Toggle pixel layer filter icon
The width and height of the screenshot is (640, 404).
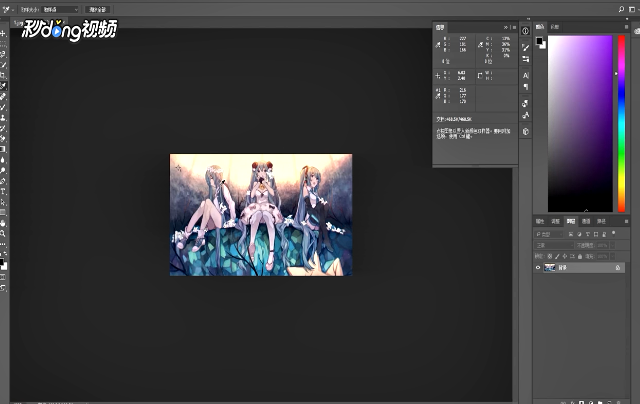coord(571,234)
